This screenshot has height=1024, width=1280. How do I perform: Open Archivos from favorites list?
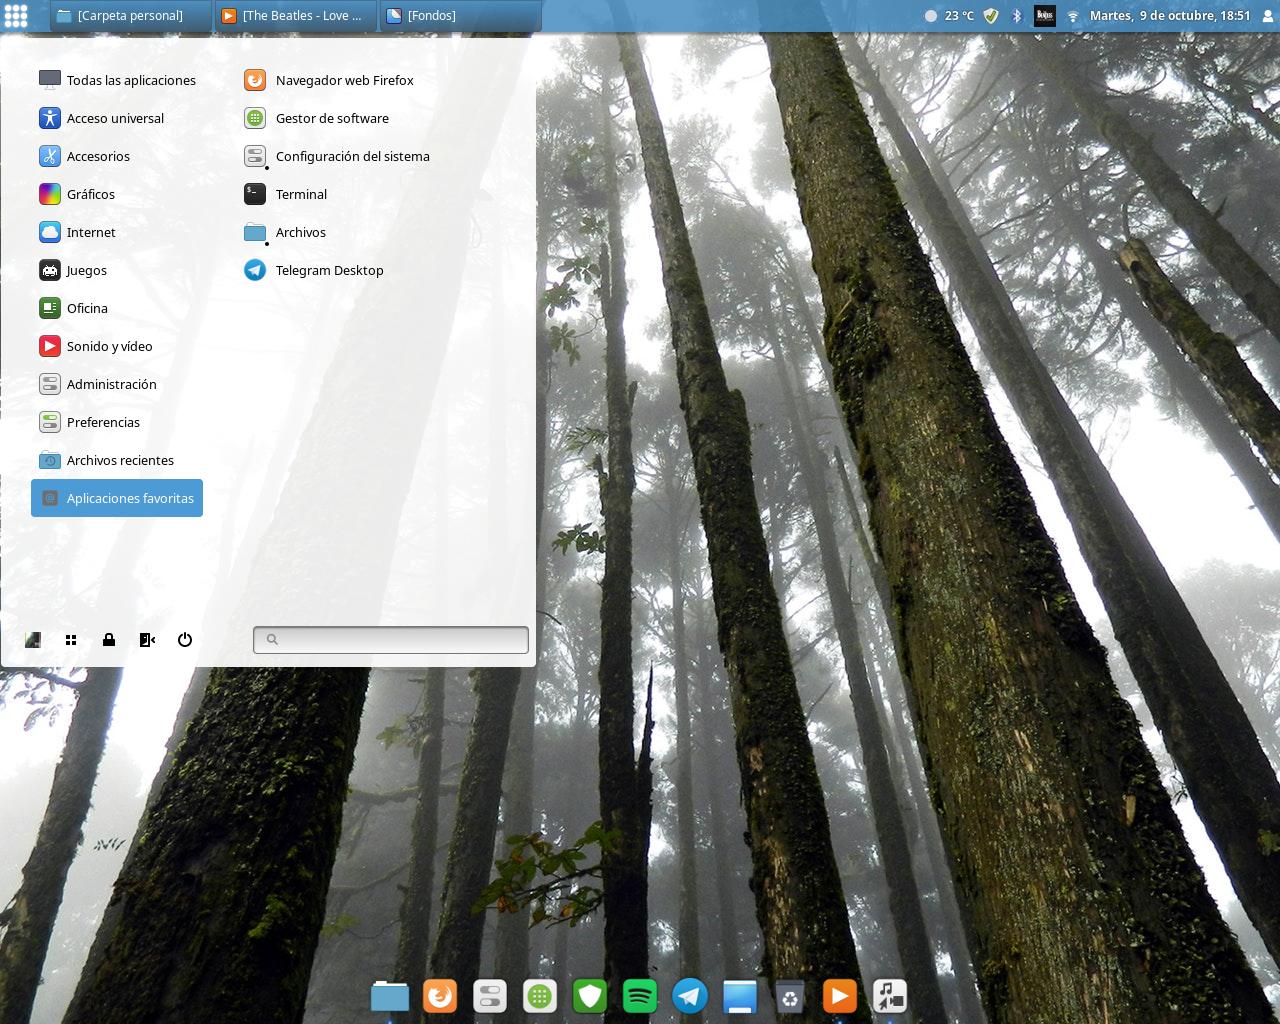click(286, 232)
